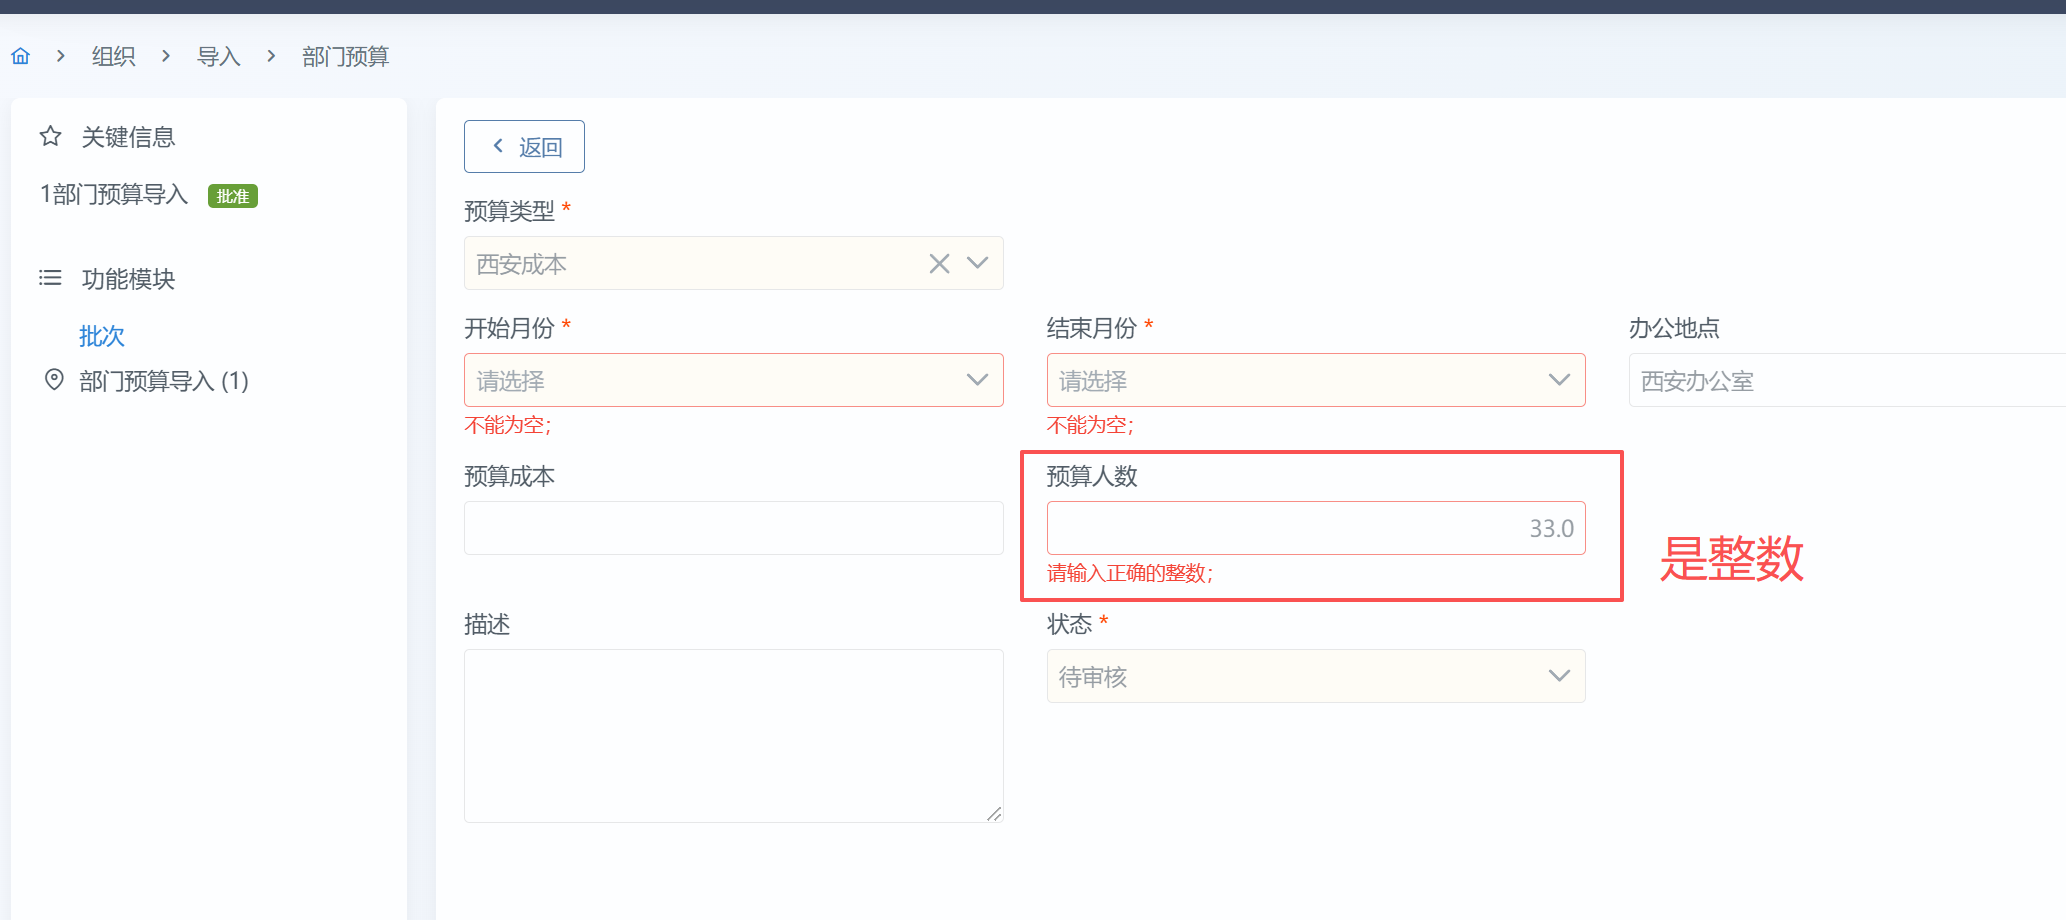
Task: Go to 导入 in the breadcrumb
Action: pyautogui.click(x=218, y=57)
